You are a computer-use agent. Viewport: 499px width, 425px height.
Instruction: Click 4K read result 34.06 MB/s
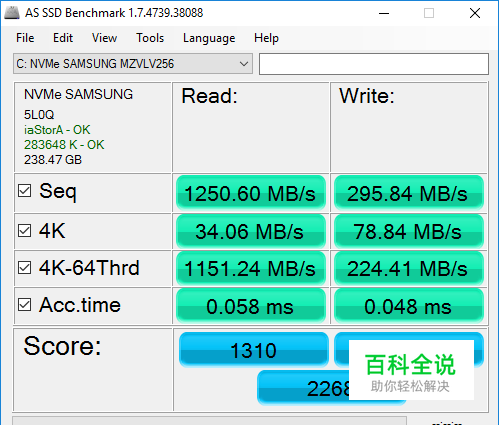(x=251, y=231)
